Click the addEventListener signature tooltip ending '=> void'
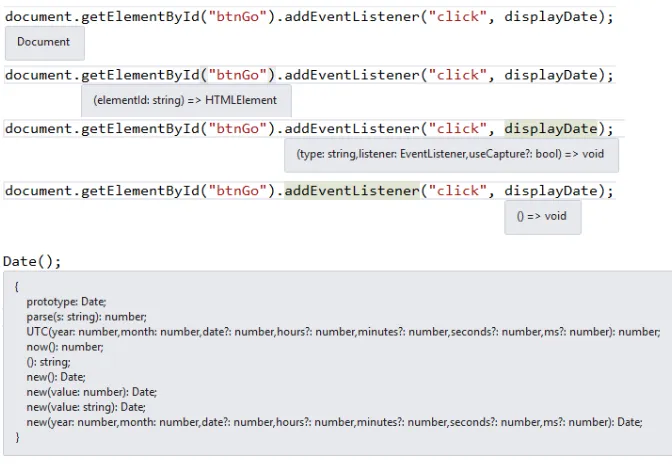 pyautogui.click(x=451, y=155)
